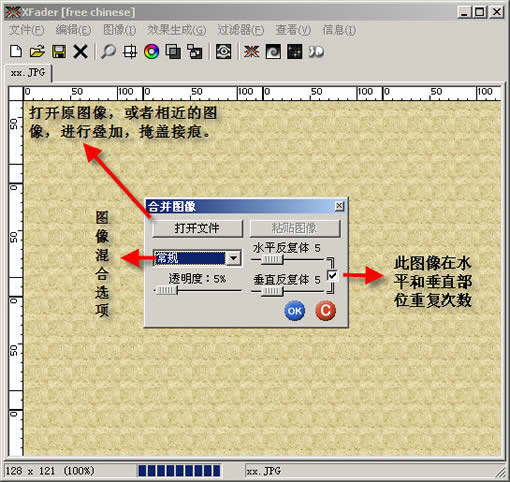510x482 pixels.
Task: Cancel with the red C button
Action: (x=325, y=311)
